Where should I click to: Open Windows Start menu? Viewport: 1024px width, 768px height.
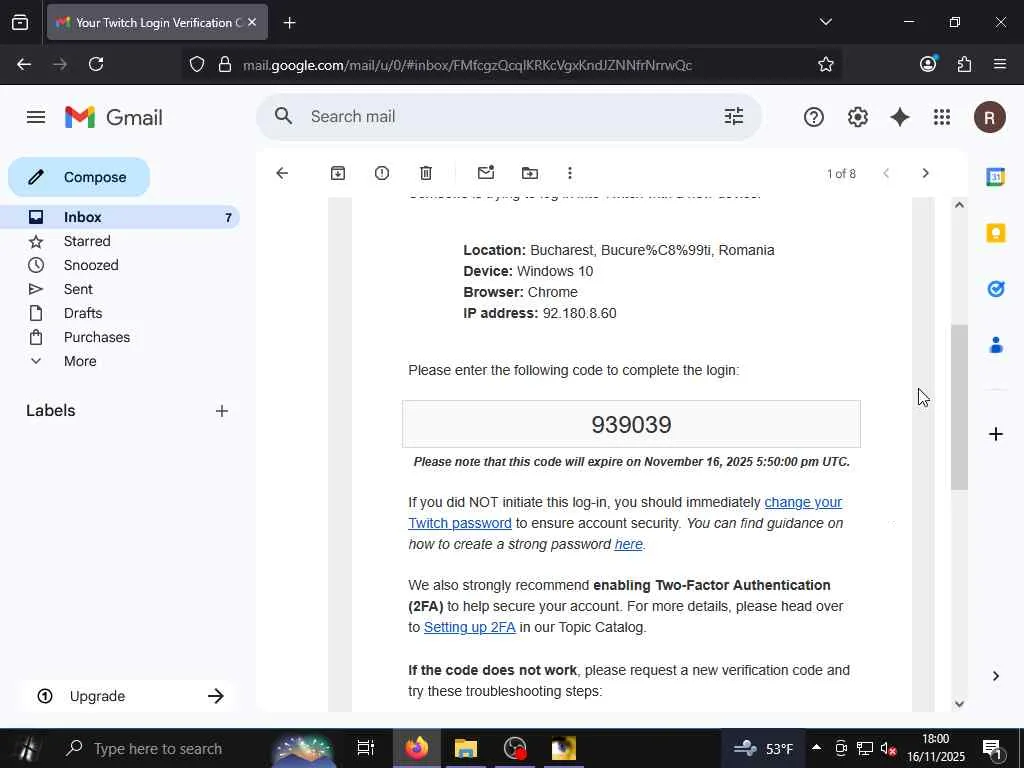(28, 748)
